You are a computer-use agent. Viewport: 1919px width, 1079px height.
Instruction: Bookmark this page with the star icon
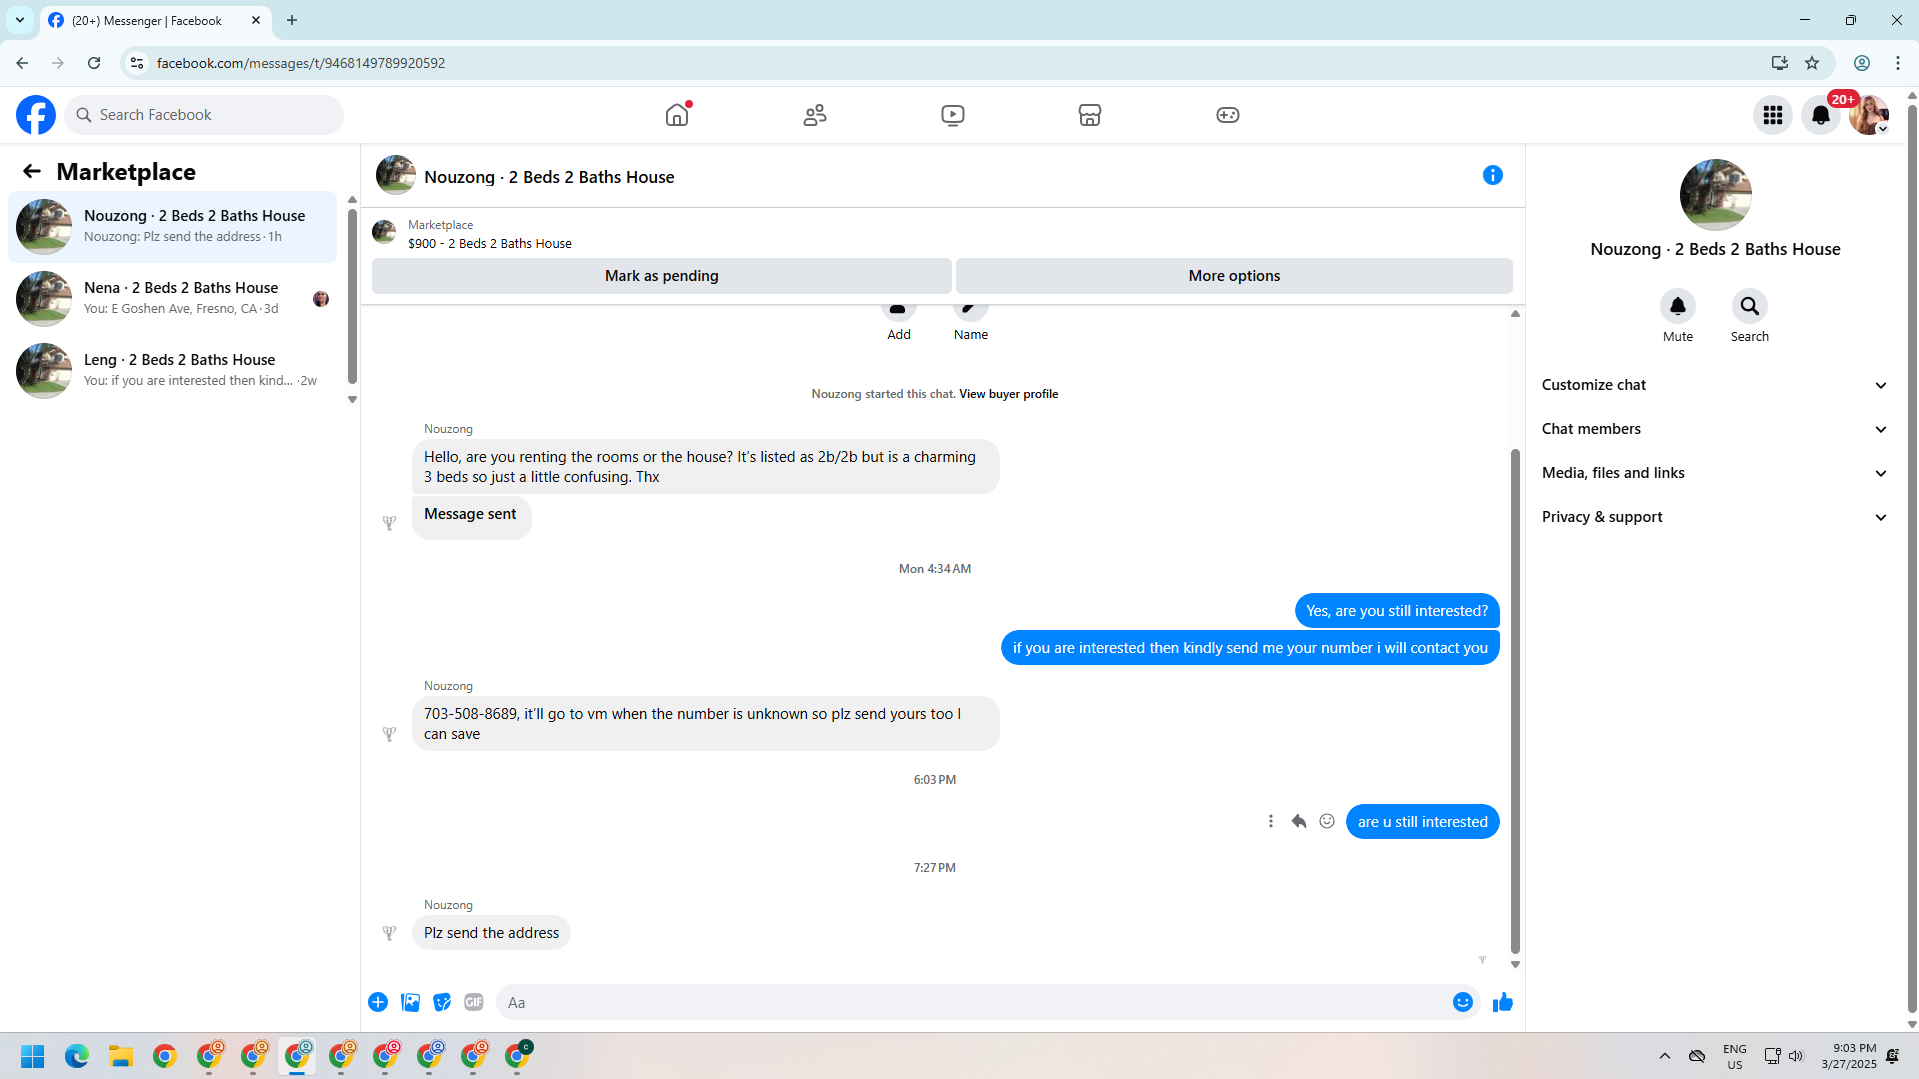click(1812, 63)
